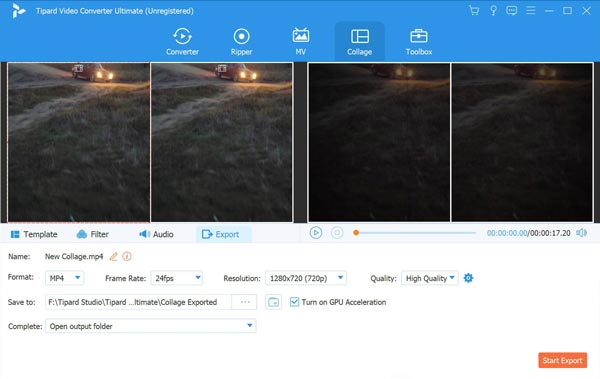
Task: Click the name info icon
Action: pos(127,256)
